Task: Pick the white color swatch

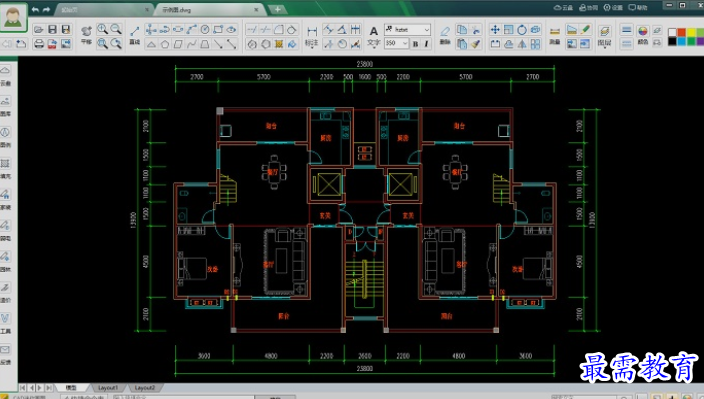Action: (x=672, y=32)
